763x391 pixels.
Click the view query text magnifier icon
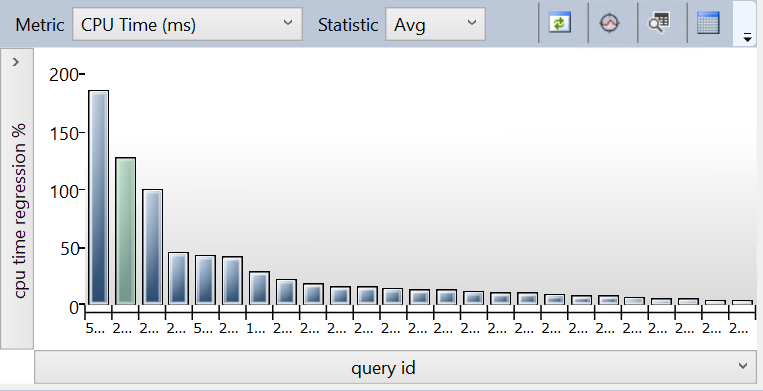click(659, 23)
